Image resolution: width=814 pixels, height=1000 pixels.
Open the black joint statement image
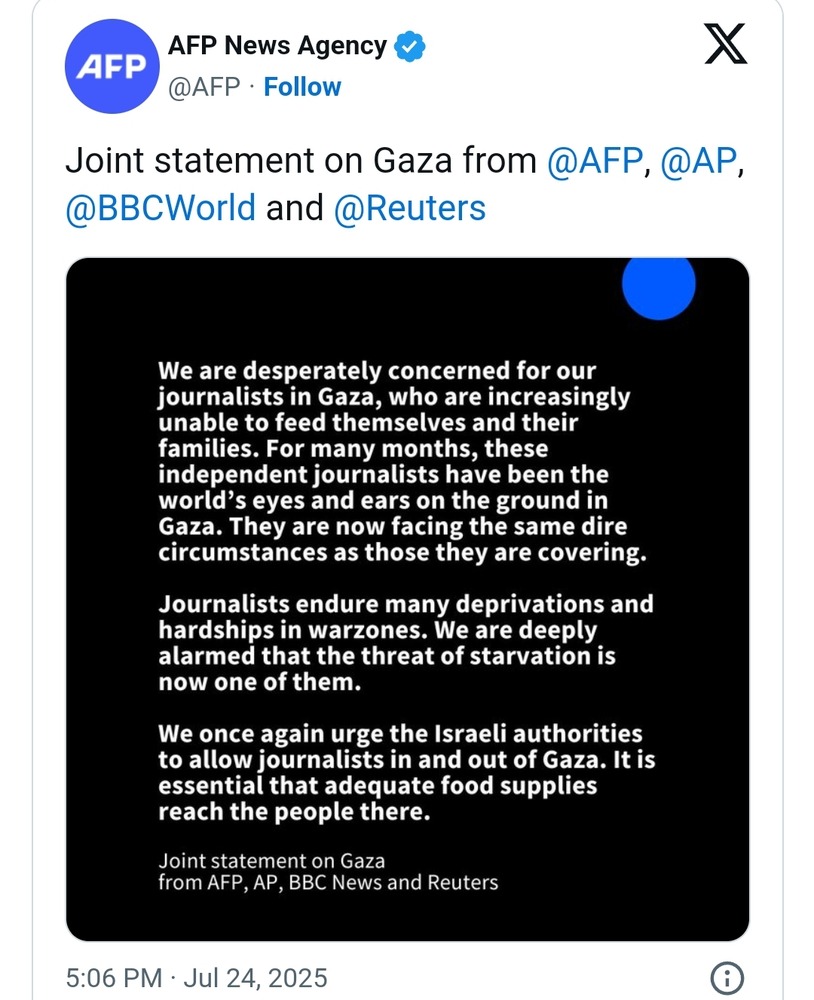pos(407,600)
